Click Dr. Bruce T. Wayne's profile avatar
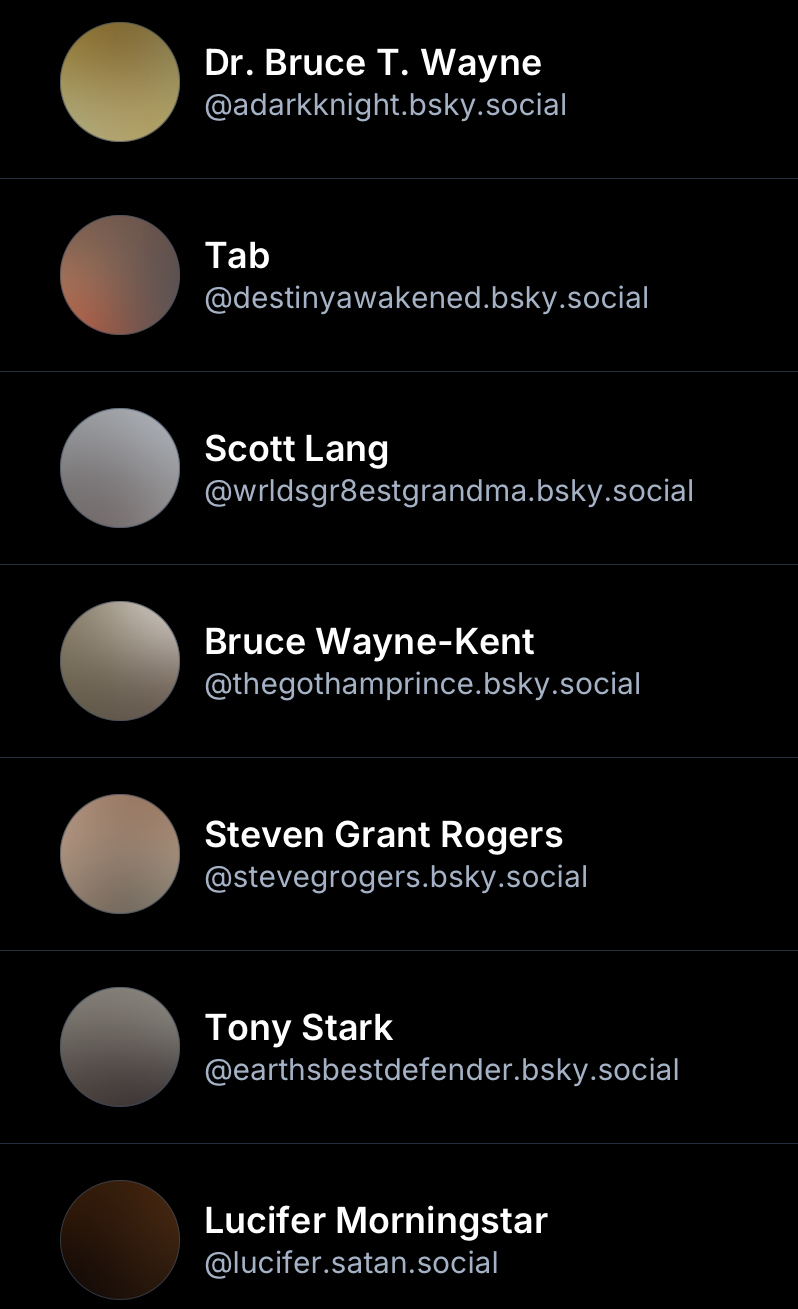The width and height of the screenshot is (798, 1309). (x=120, y=82)
